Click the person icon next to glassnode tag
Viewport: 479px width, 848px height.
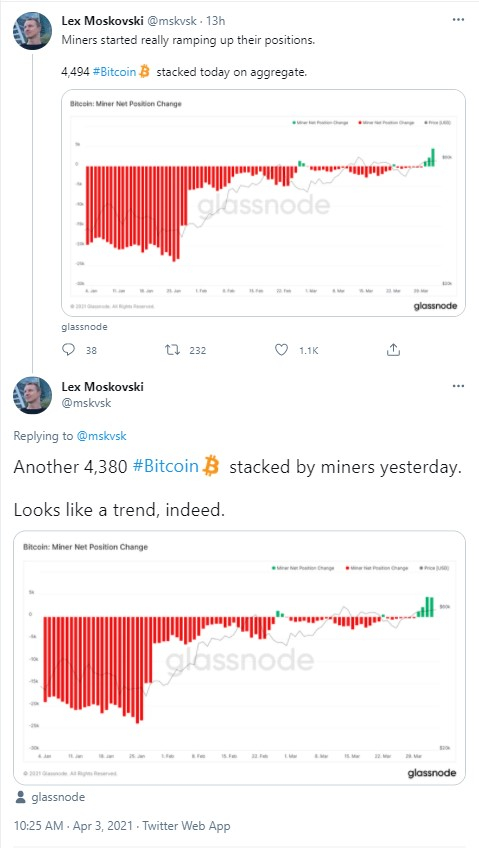(x=20, y=797)
